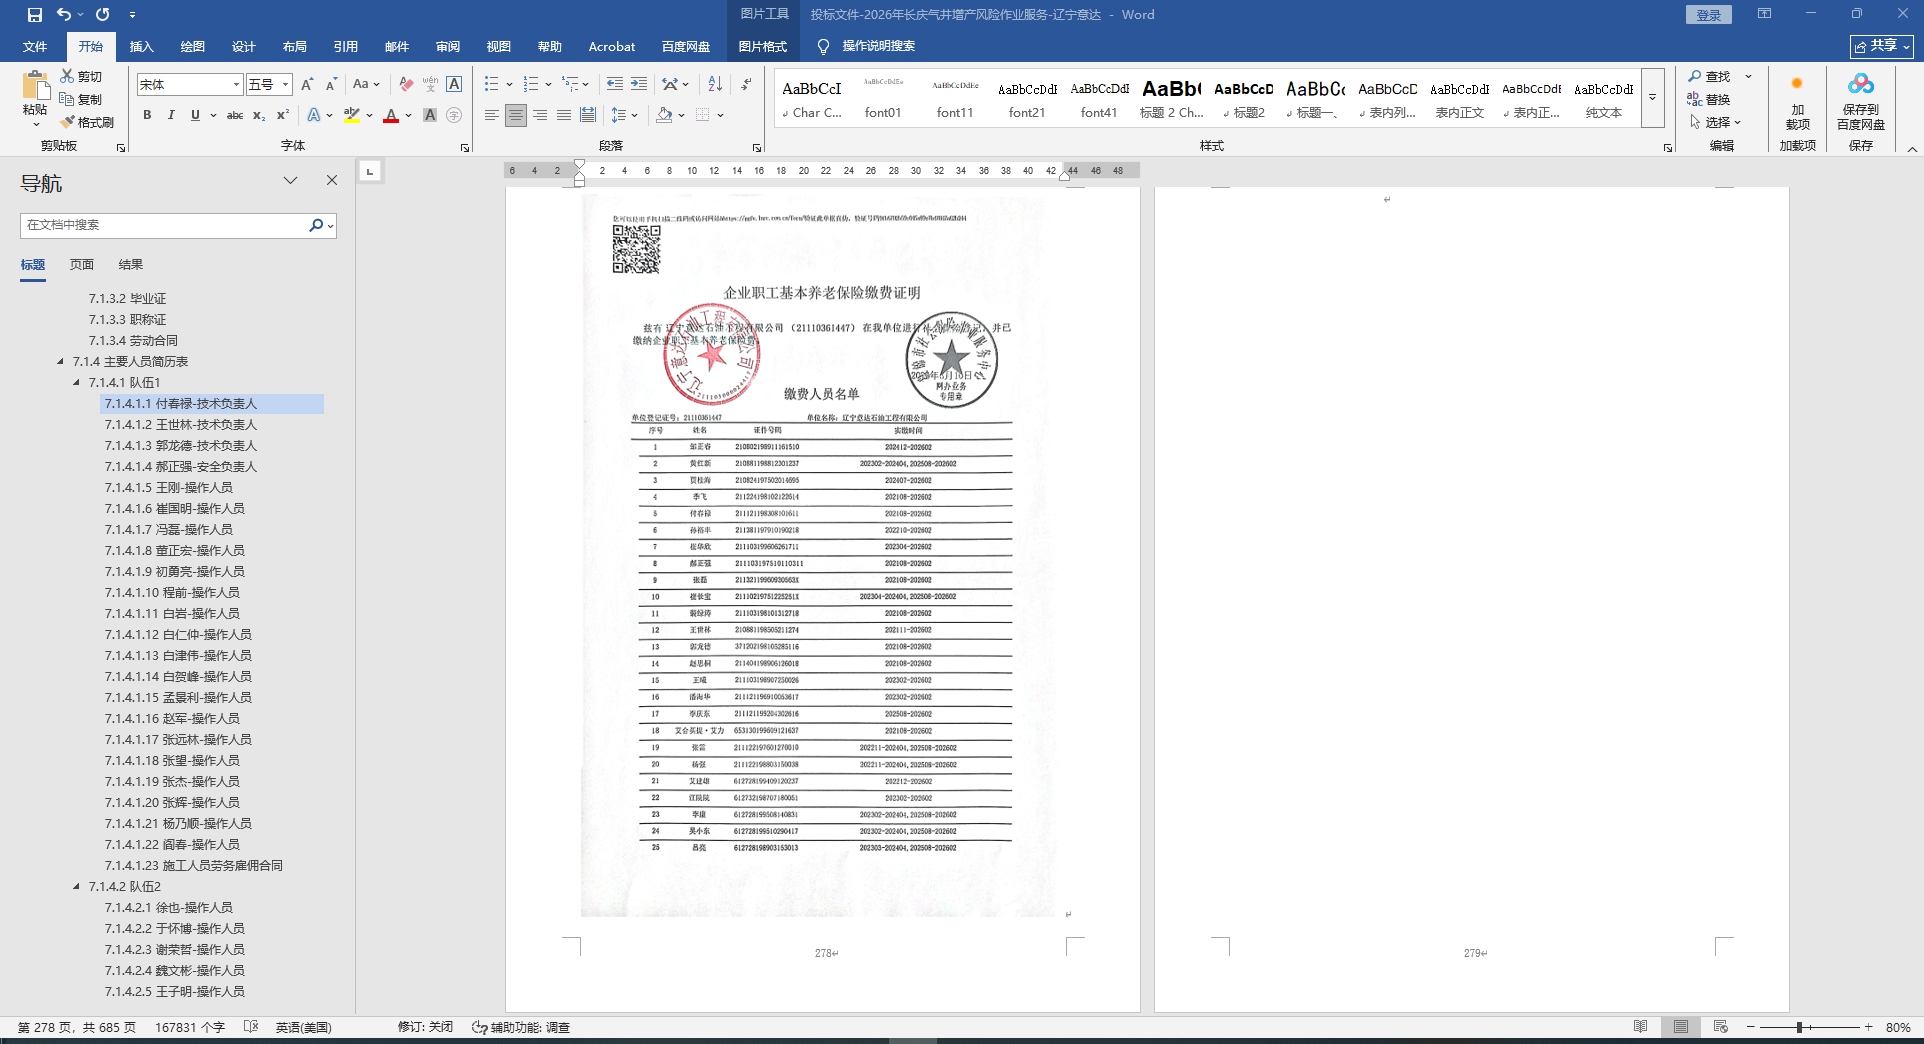Image resolution: width=1924 pixels, height=1044 pixels.
Task: Apply yellow text highlight color
Action: tap(352, 115)
